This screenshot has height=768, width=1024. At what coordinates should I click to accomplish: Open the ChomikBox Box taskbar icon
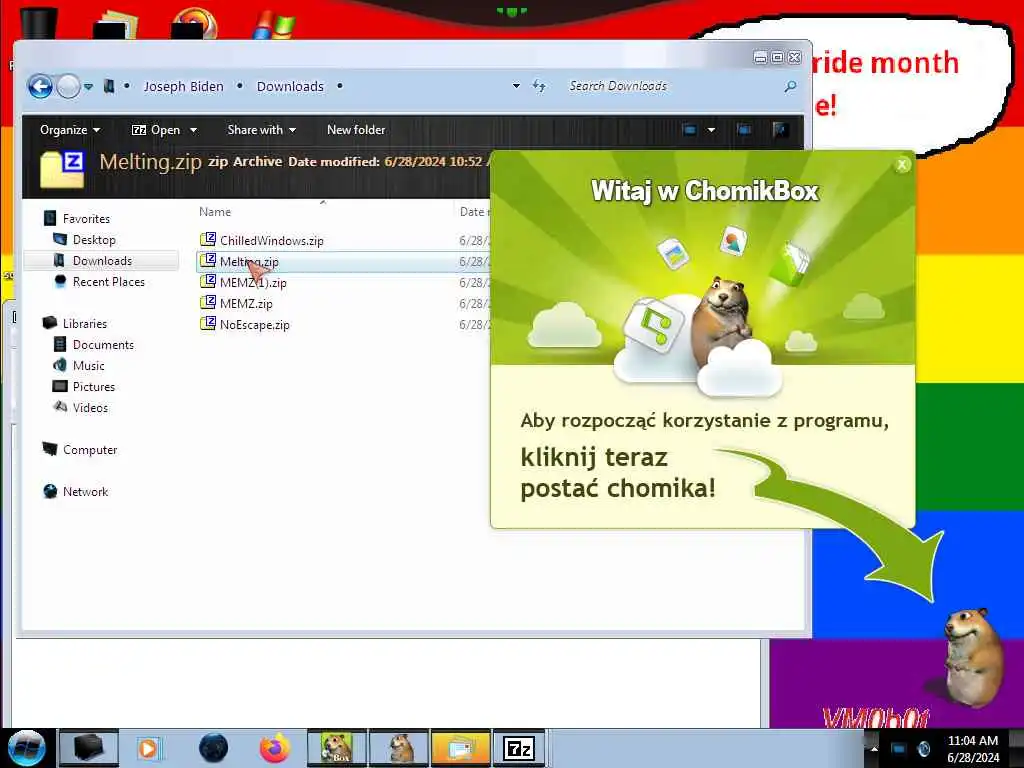pyautogui.click(x=337, y=748)
